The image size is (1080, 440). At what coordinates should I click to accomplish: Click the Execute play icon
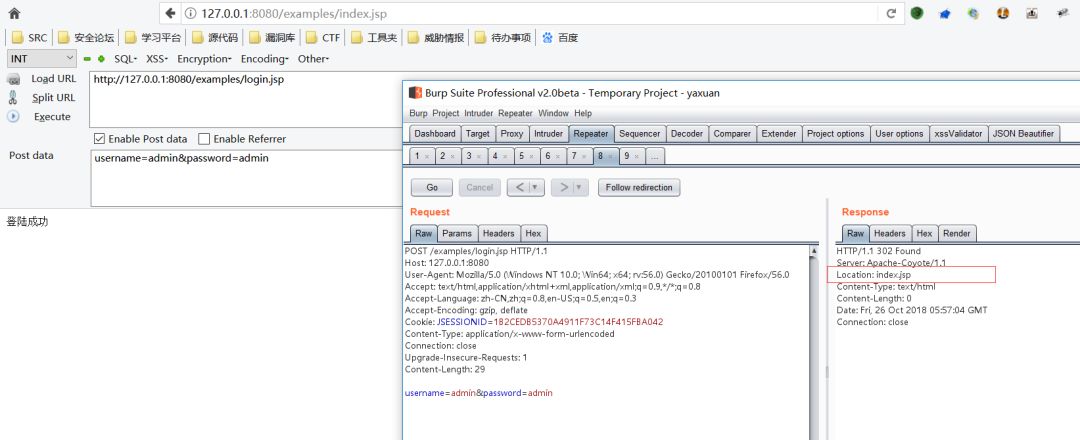pyautogui.click(x=13, y=116)
